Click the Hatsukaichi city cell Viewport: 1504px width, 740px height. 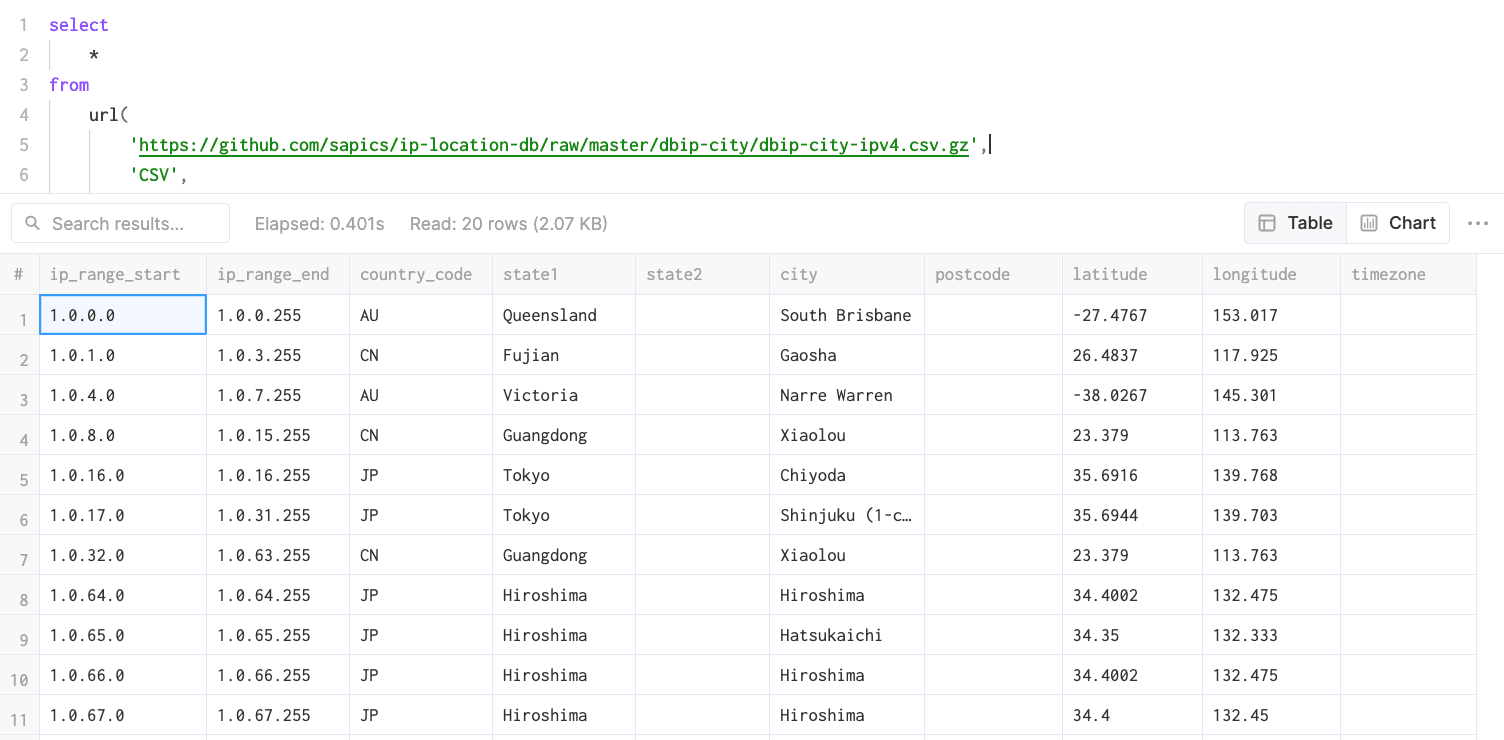point(831,635)
